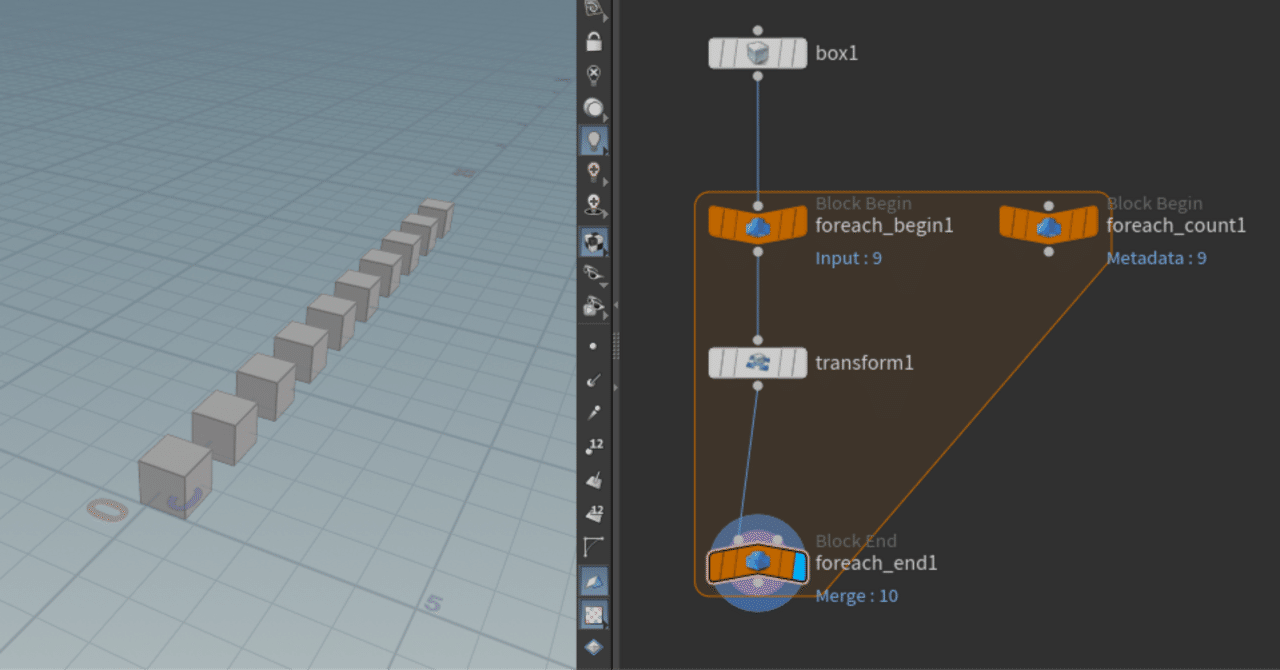Toggle the headlight bulb display option
The image size is (1280, 670).
594,140
